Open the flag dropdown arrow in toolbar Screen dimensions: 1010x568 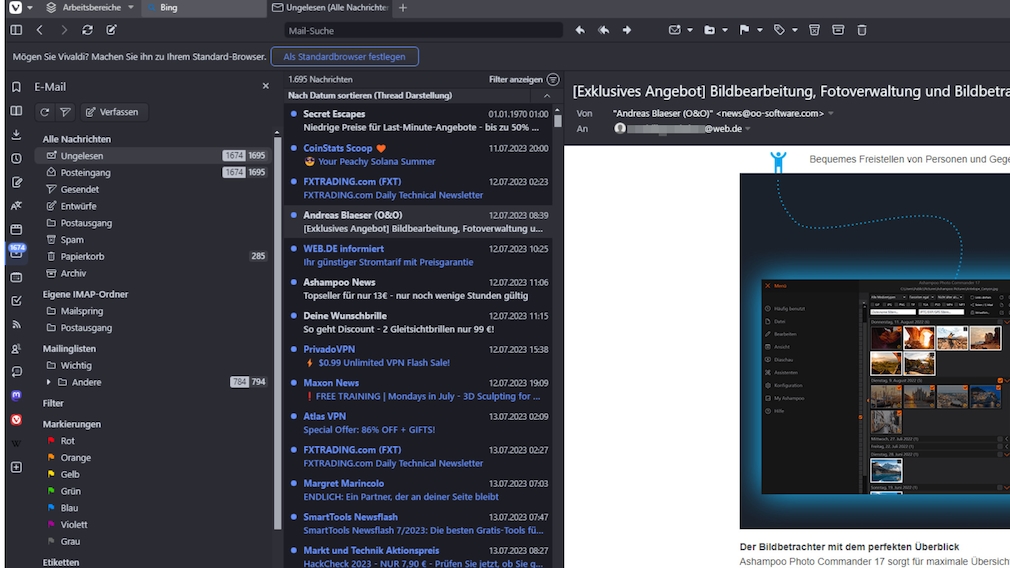tap(759, 30)
